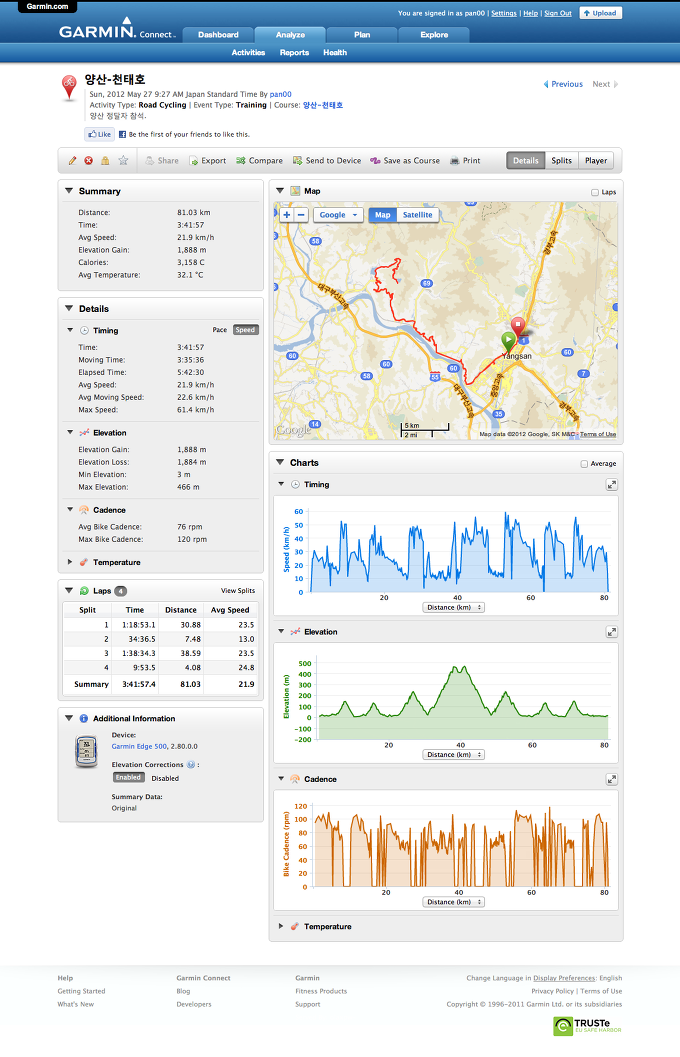Expand the Cadence chart to full size
The image size is (680, 1057).
[x=611, y=779]
